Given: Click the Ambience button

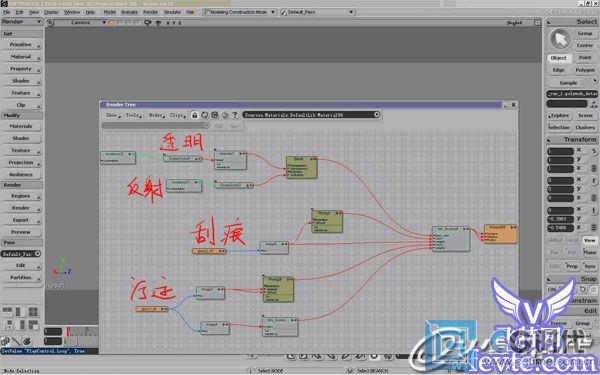Looking at the screenshot, I should [x=21, y=174].
